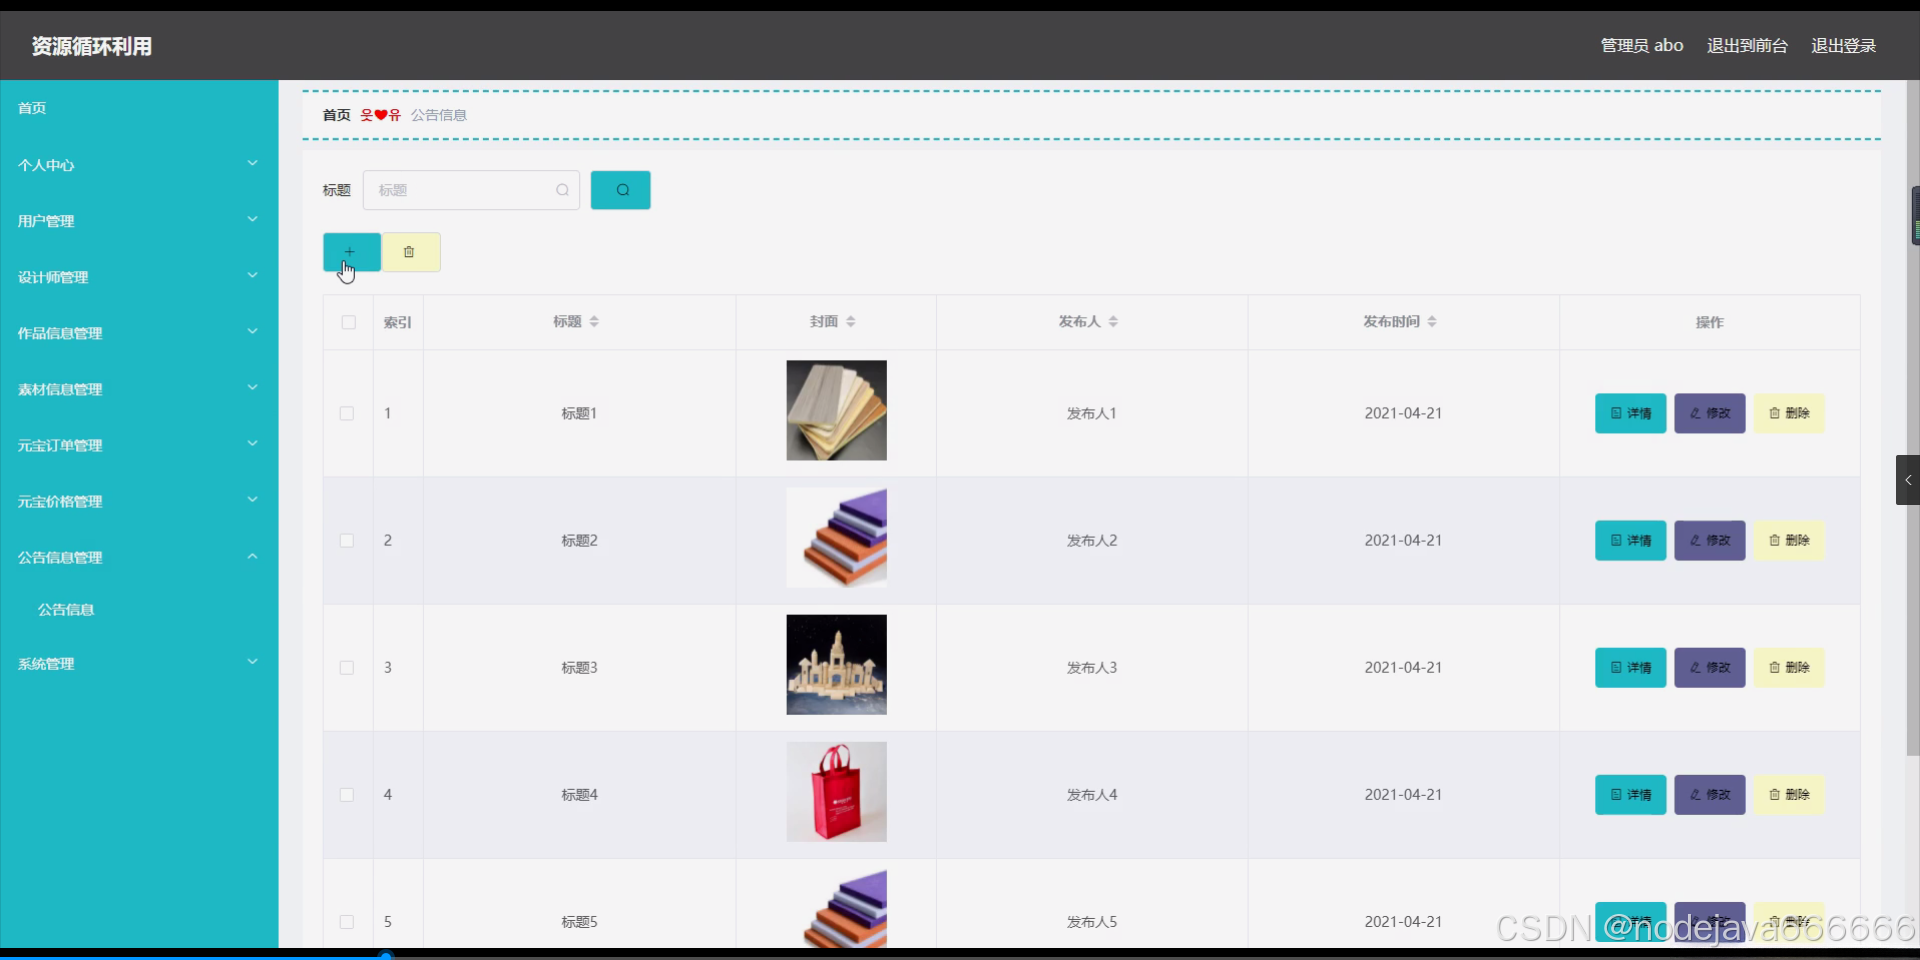Open 详情 for row 标题3

pyautogui.click(x=1630, y=667)
